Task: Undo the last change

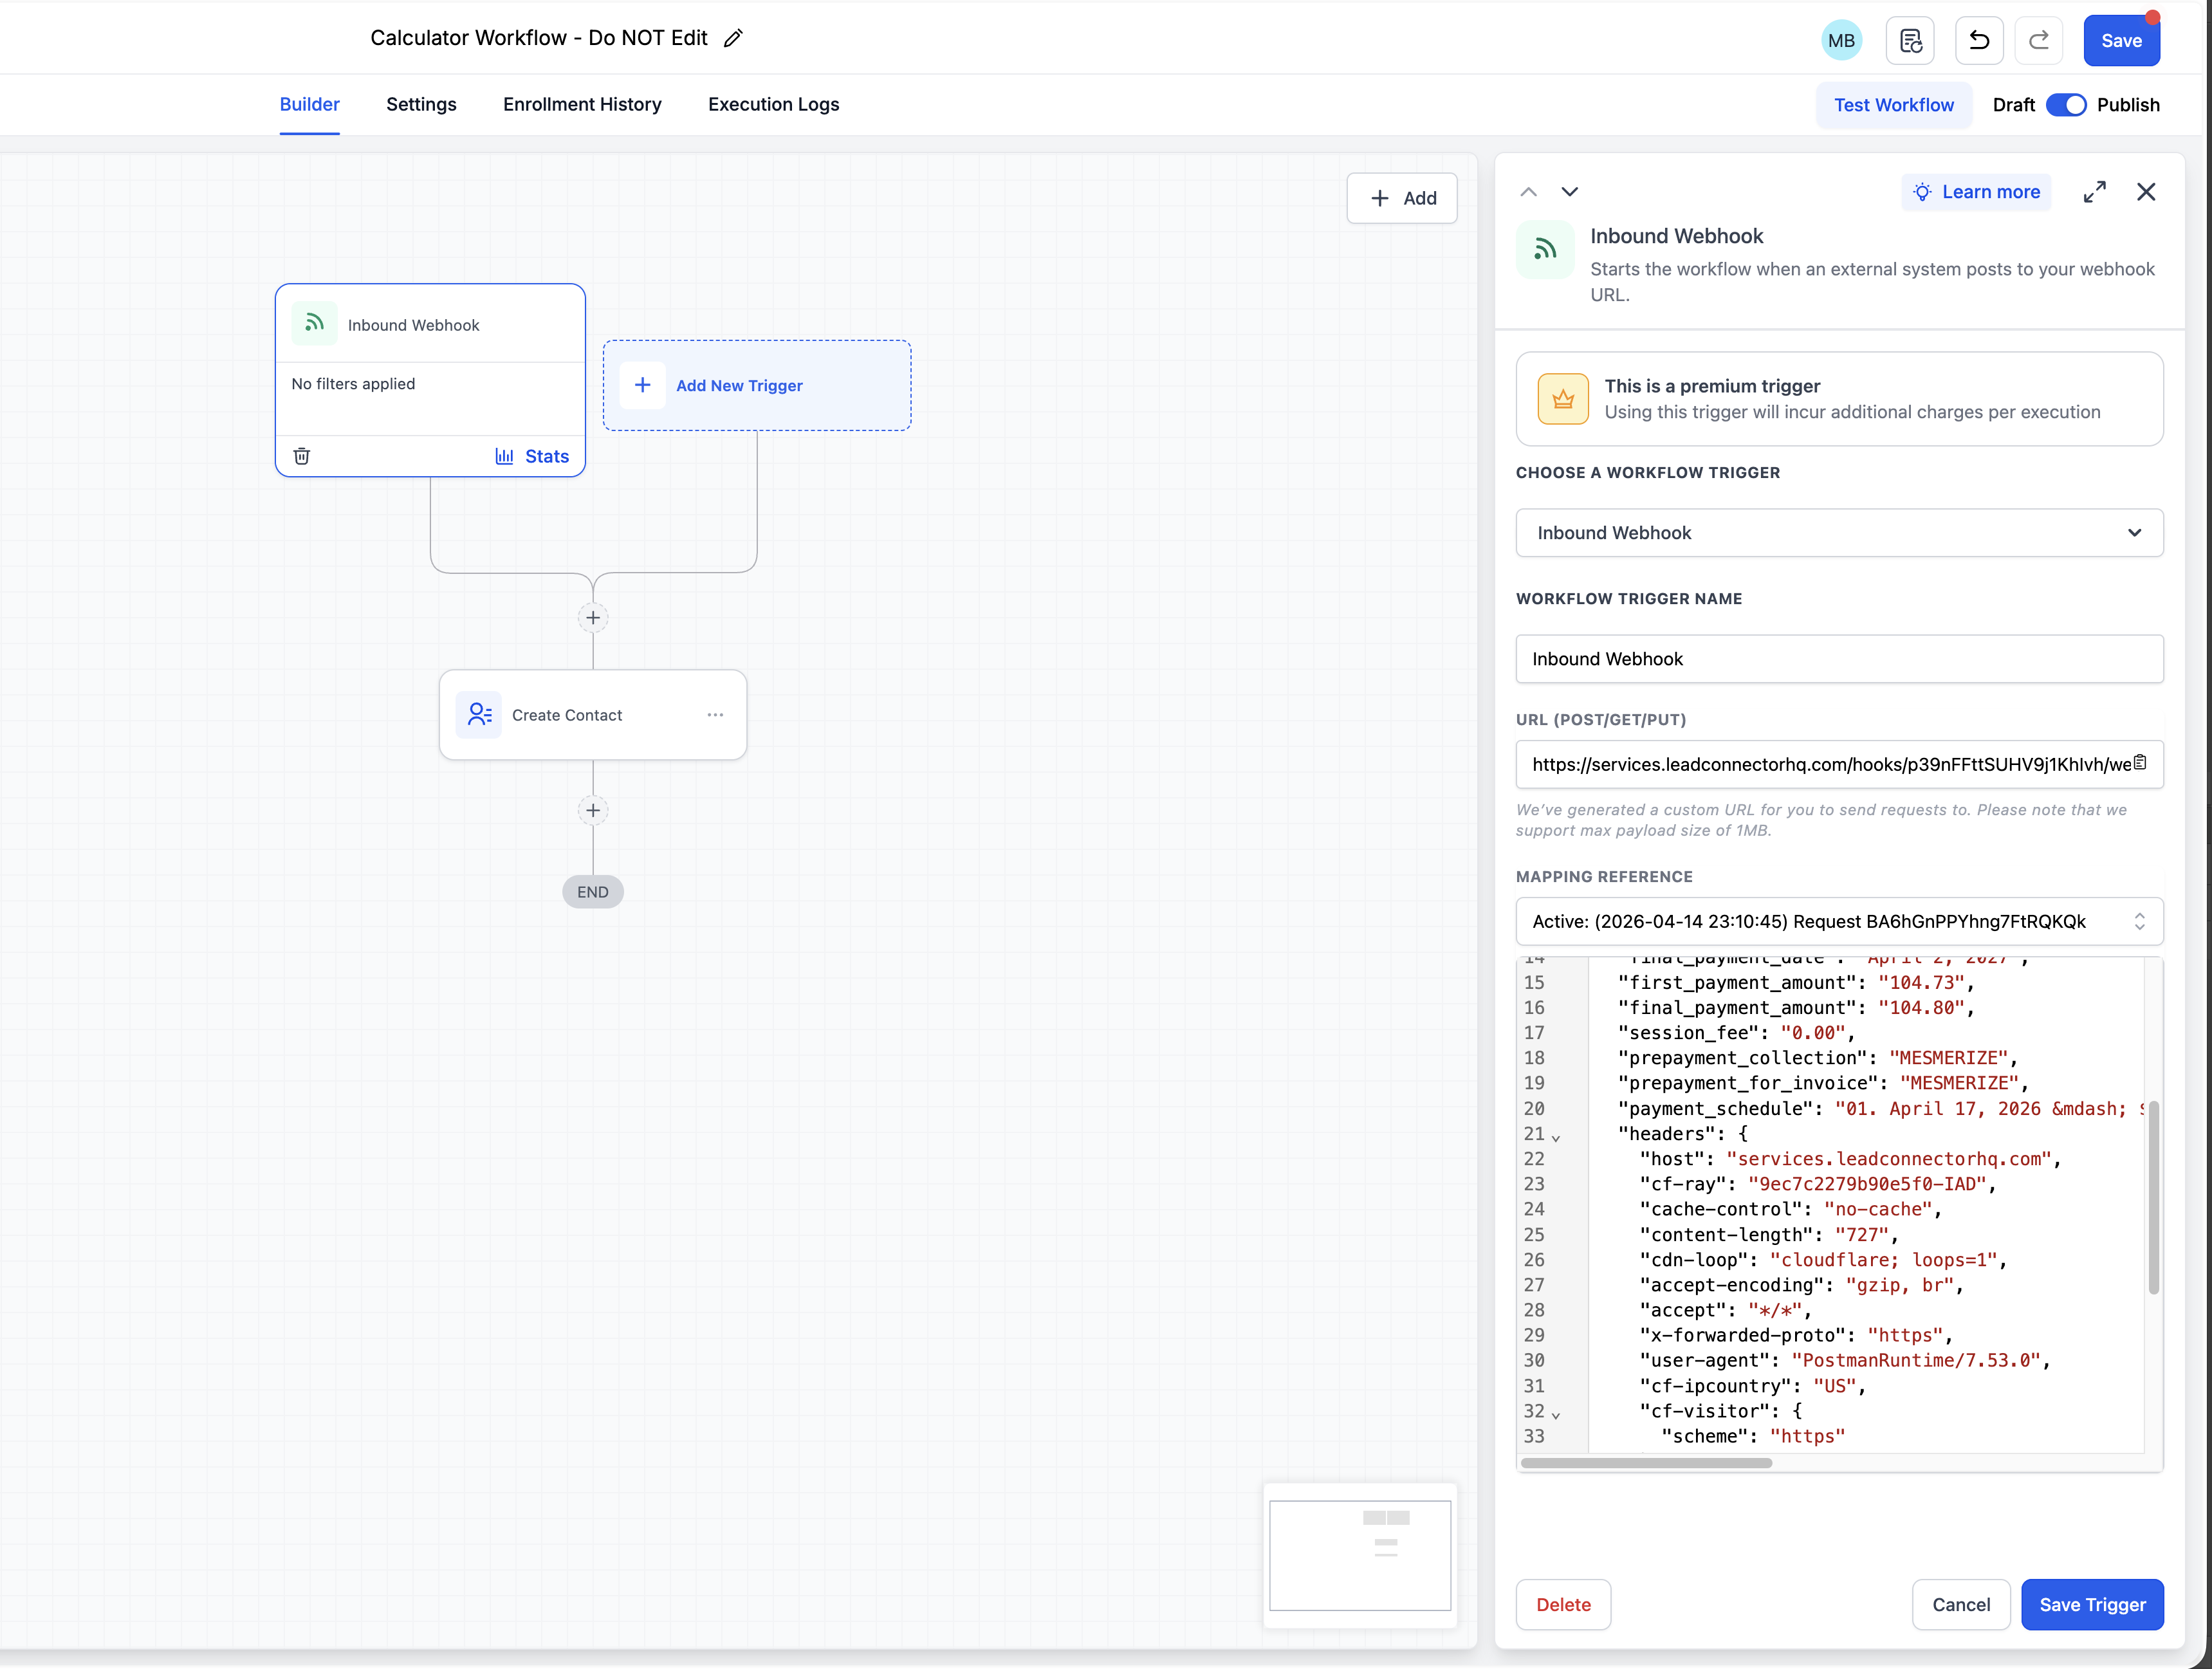Action: (x=1979, y=41)
